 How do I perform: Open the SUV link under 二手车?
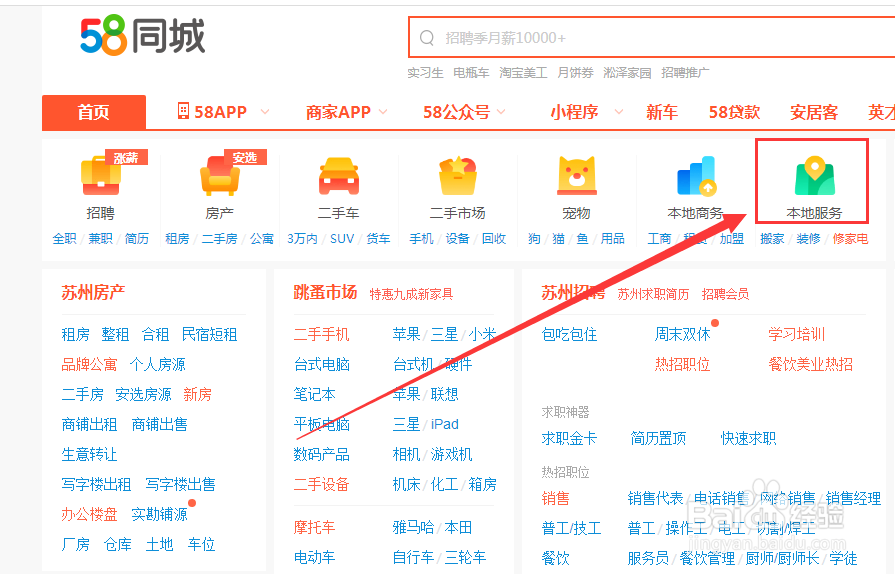point(342,239)
